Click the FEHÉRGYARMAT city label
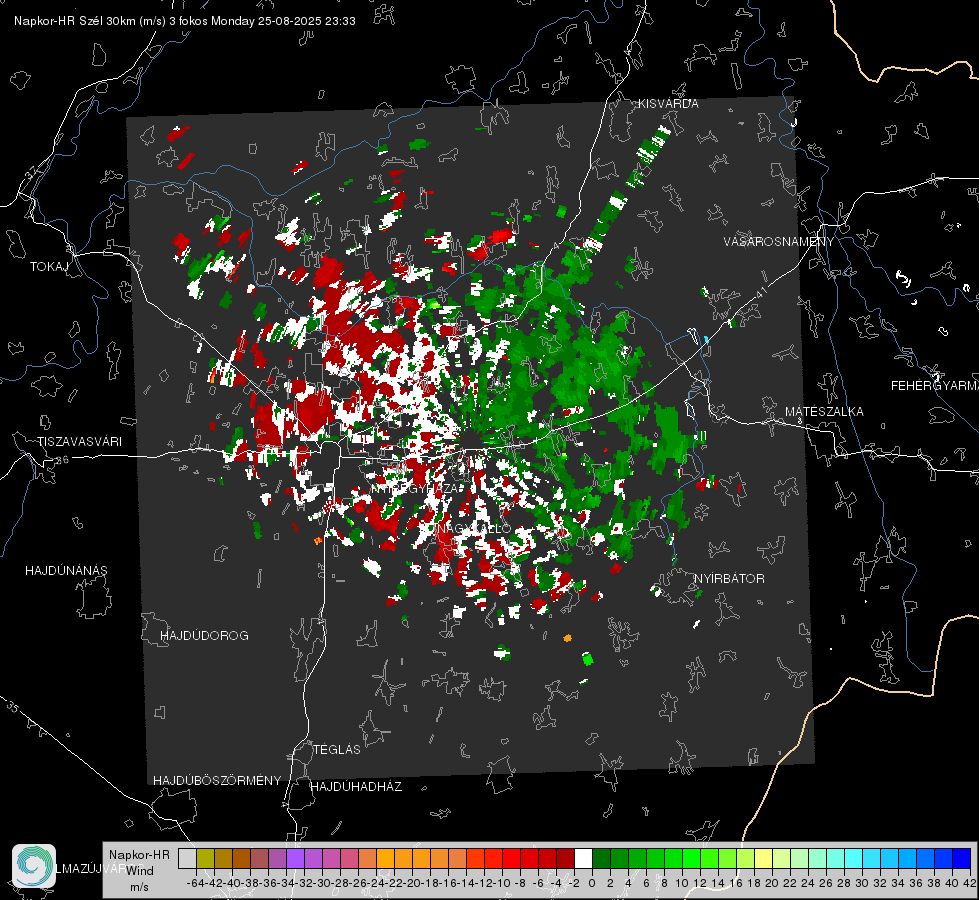Screen dimensions: 979x900 [935, 386]
